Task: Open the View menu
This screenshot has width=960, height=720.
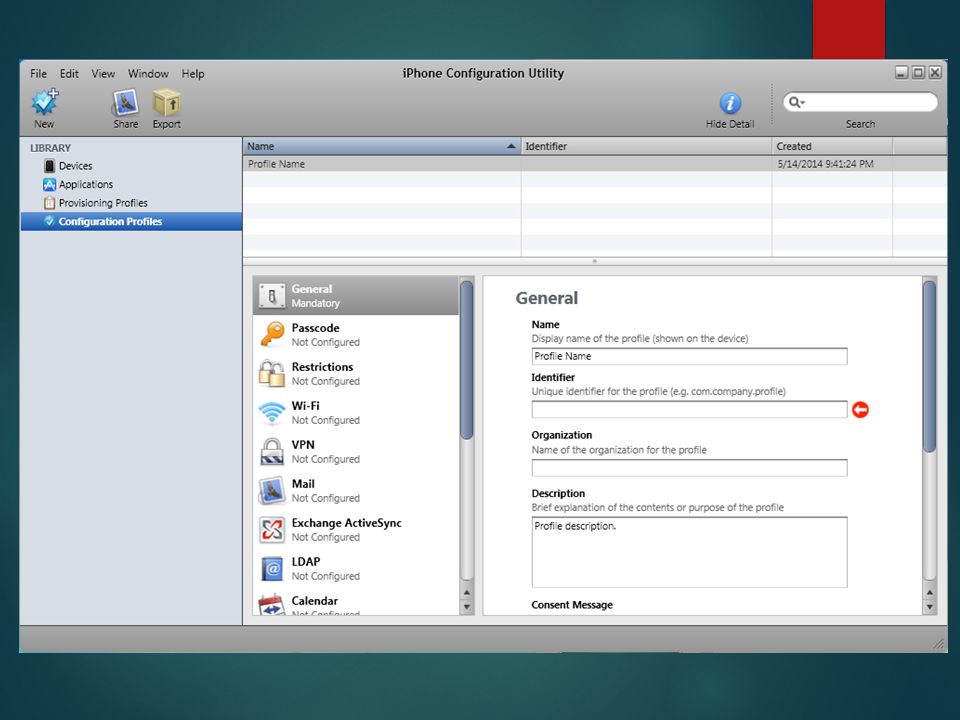Action: pyautogui.click(x=103, y=73)
